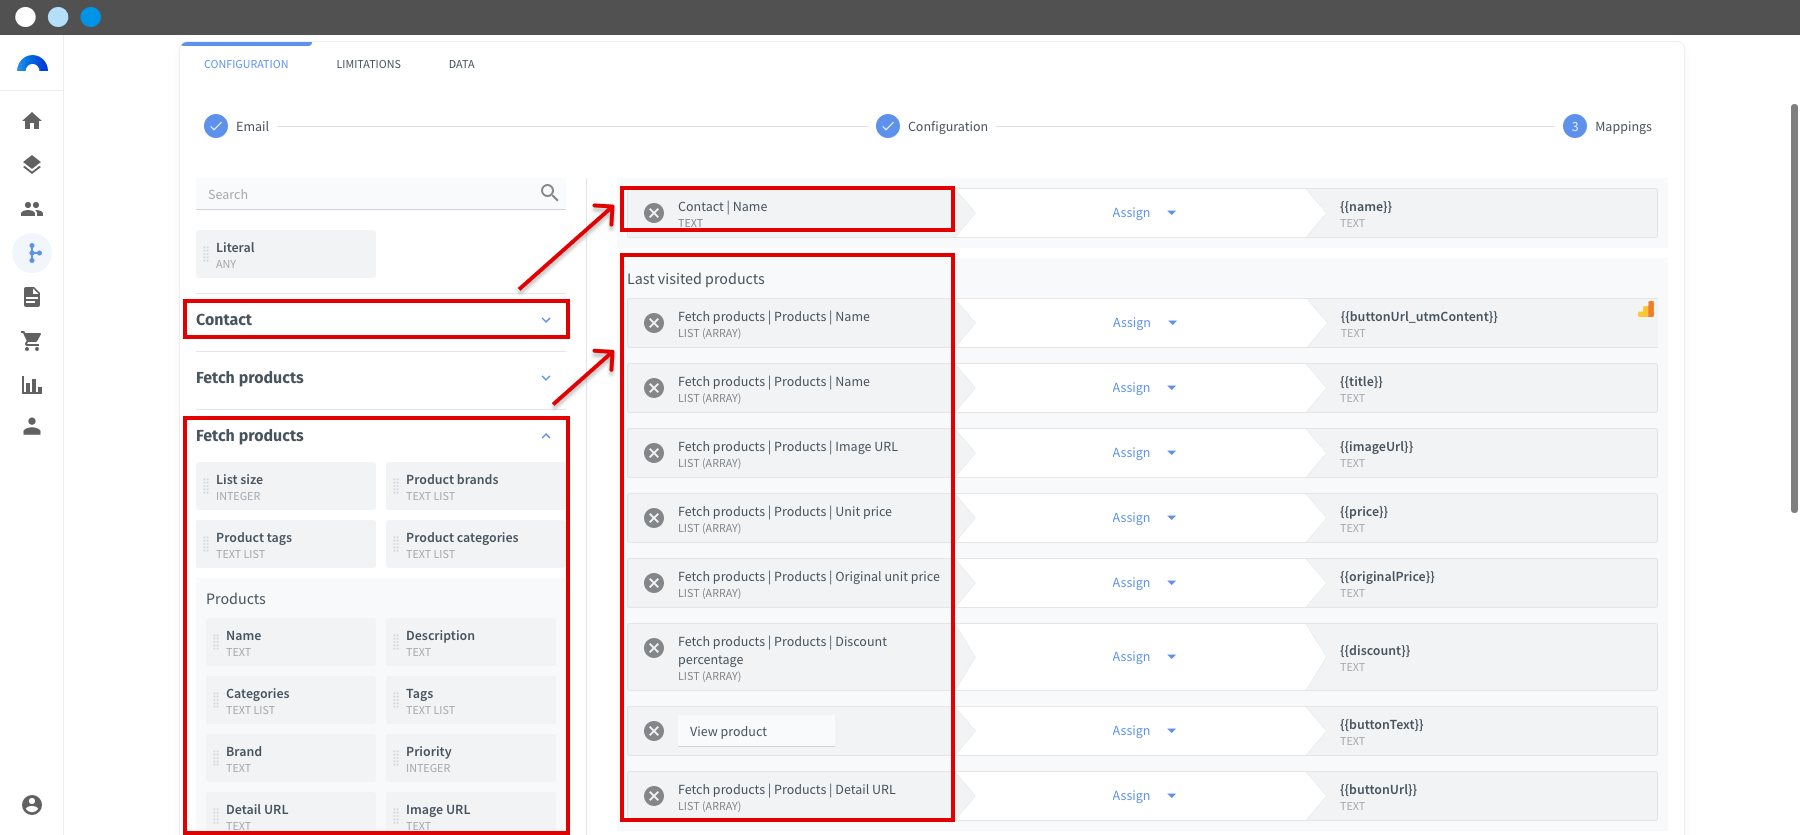The width and height of the screenshot is (1800, 835).
Task: Open the contacts group icon in sidebar
Action: coord(32,209)
